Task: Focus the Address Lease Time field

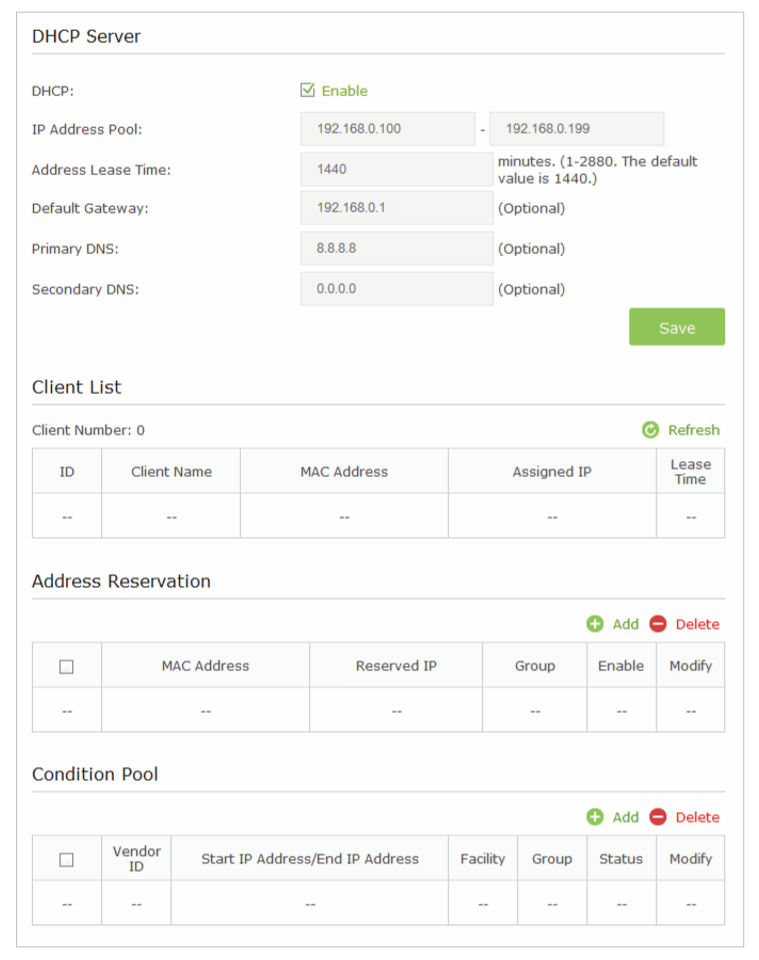Action: point(396,169)
